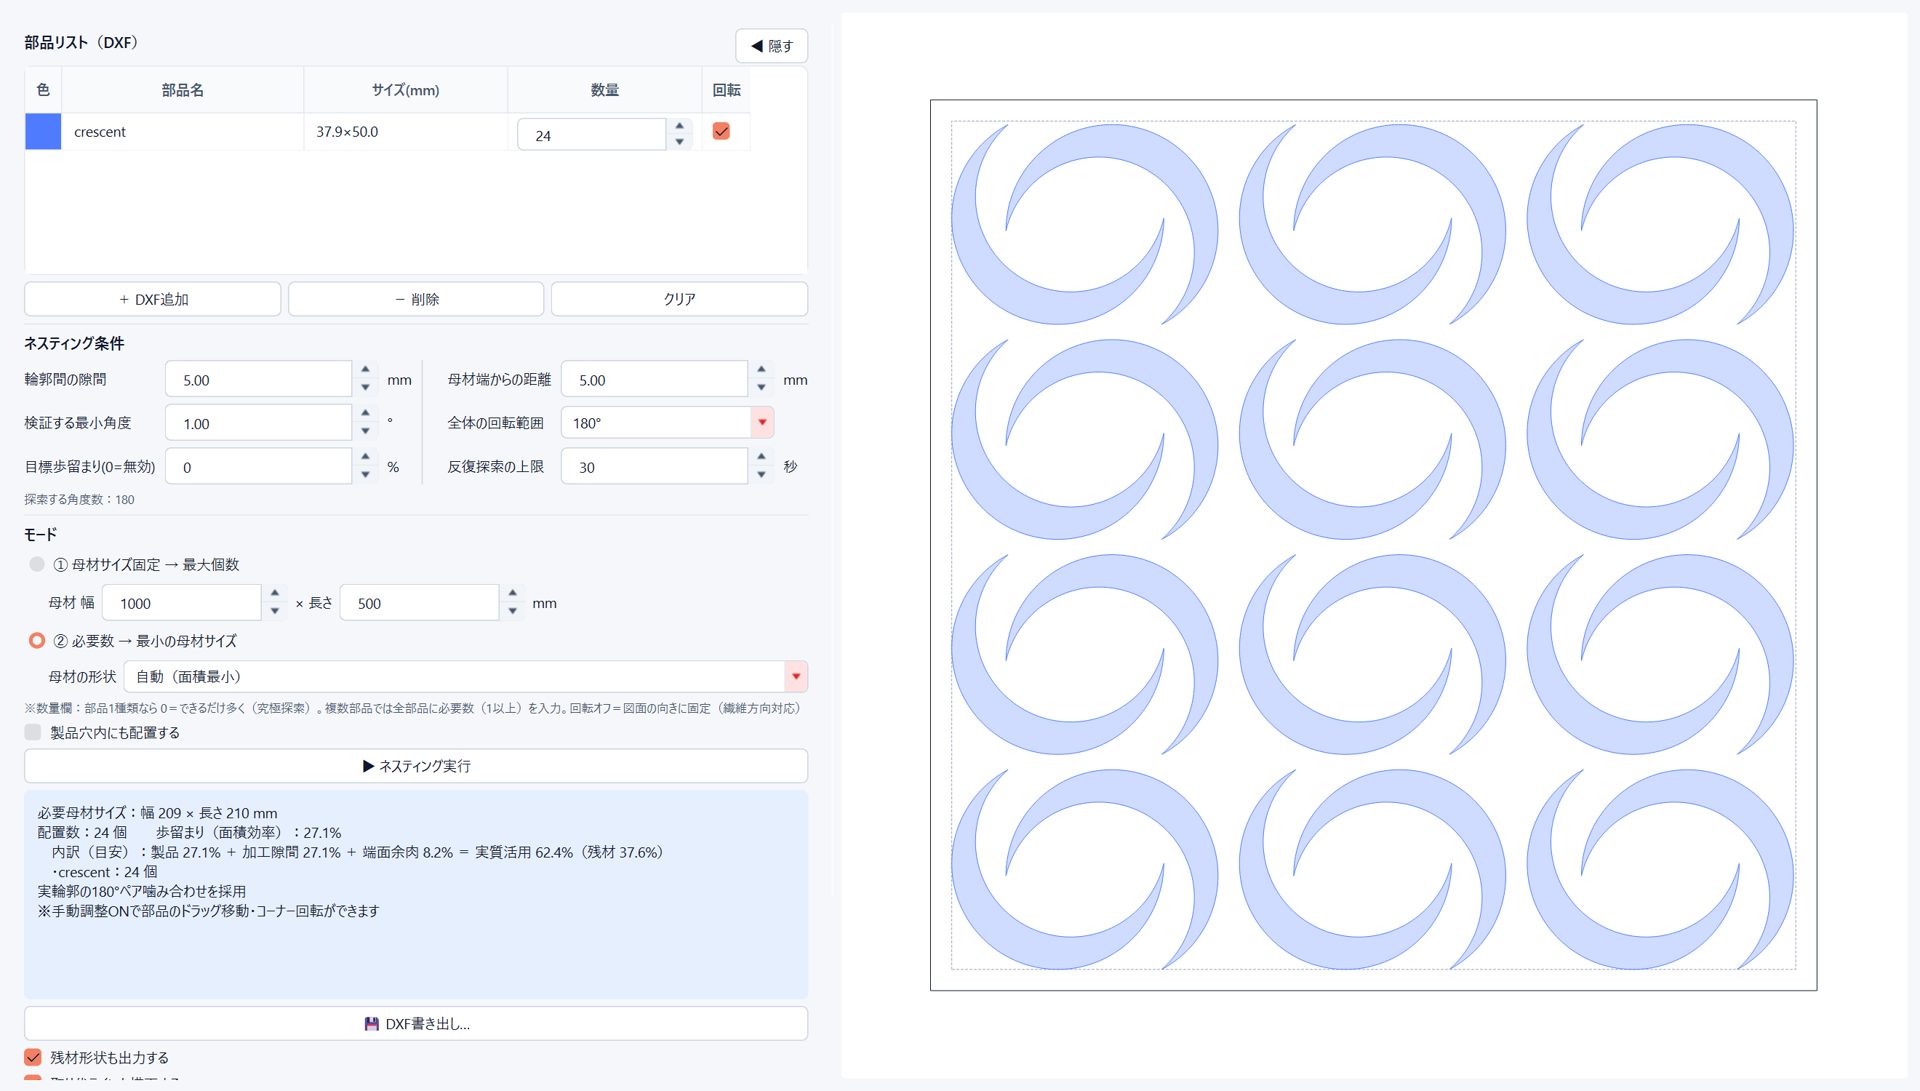Decrease iteration search limit down arrow
Image resolution: width=1920 pixels, height=1091 pixels.
click(x=761, y=475)
